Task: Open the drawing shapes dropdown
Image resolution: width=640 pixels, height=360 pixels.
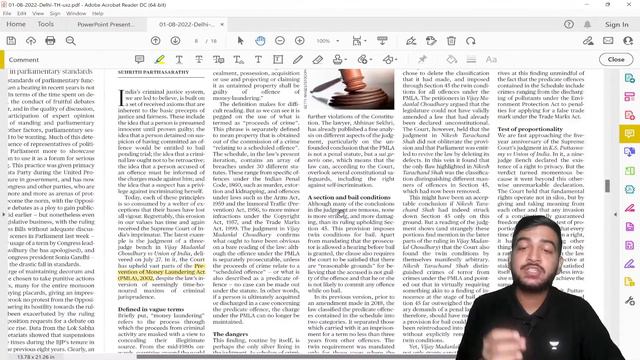Action: coord(390,60)
